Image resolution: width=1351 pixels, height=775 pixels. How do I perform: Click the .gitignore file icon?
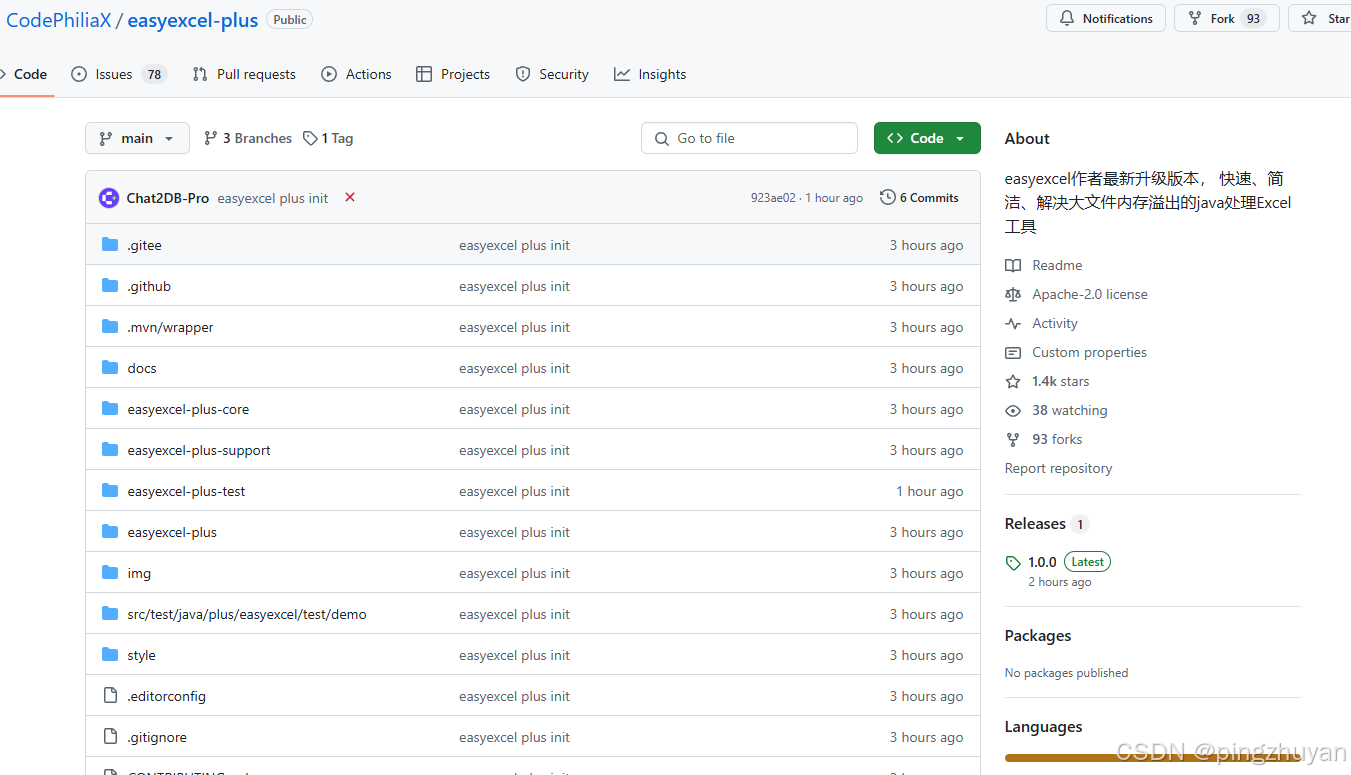click(x=110, y=737)
